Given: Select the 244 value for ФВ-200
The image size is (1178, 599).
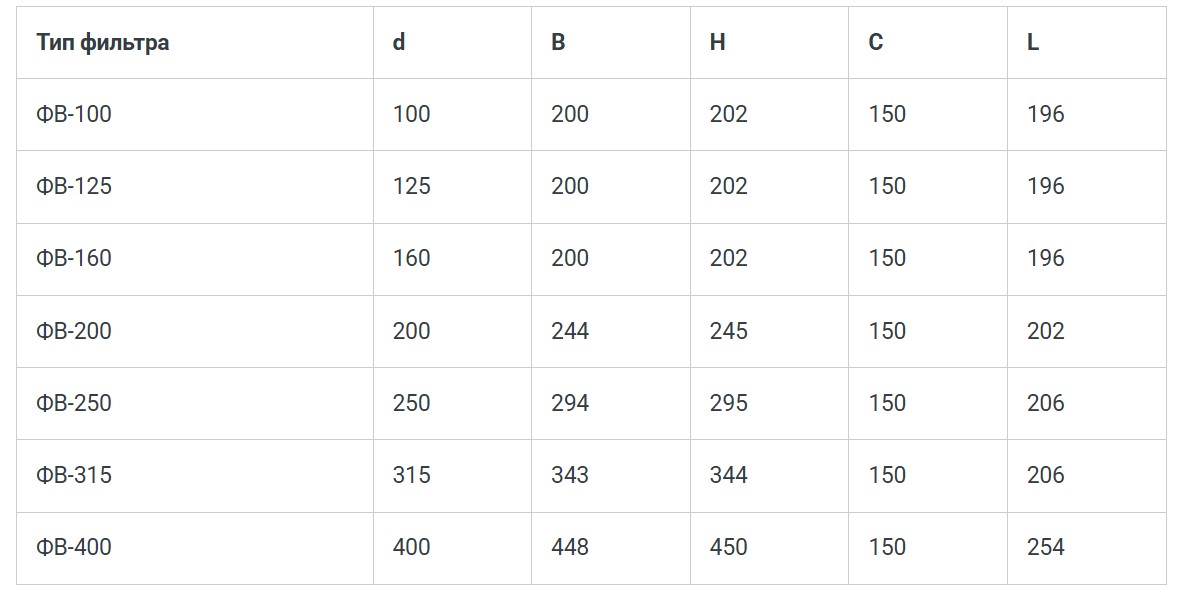Looking at the screenshot, I should [570, 331].
